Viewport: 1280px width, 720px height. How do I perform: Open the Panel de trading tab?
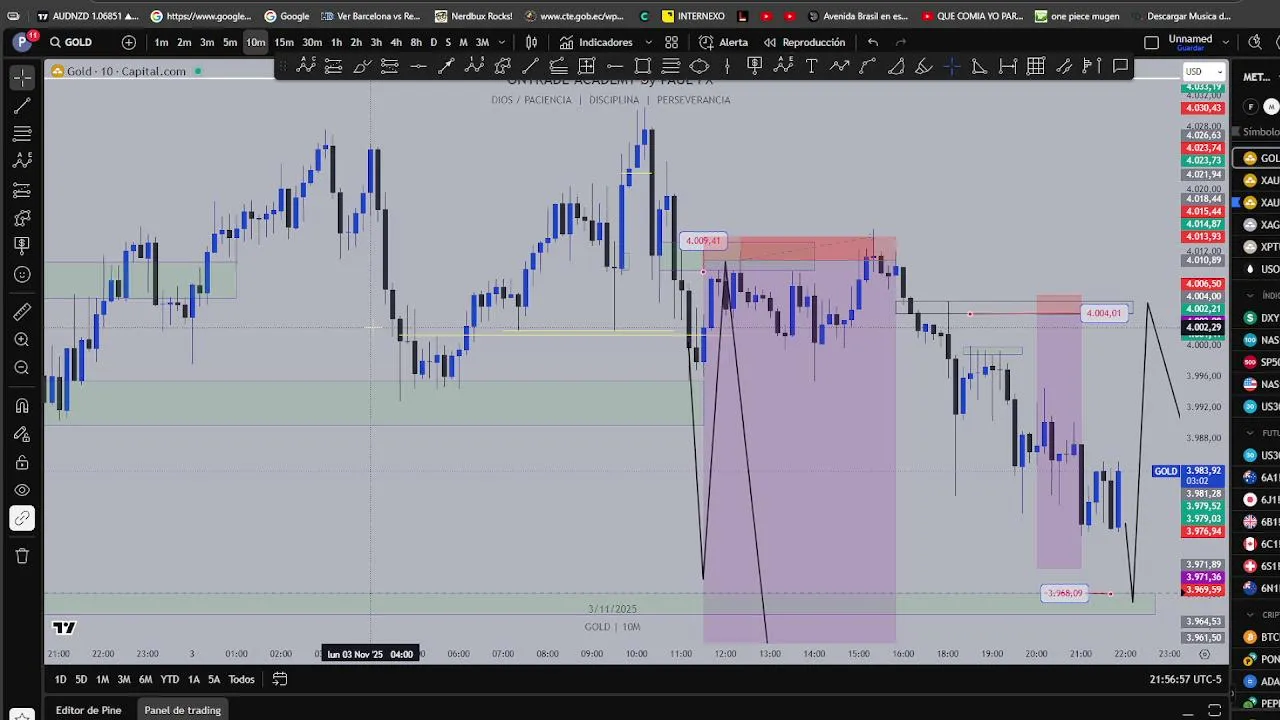coord(182,710)
